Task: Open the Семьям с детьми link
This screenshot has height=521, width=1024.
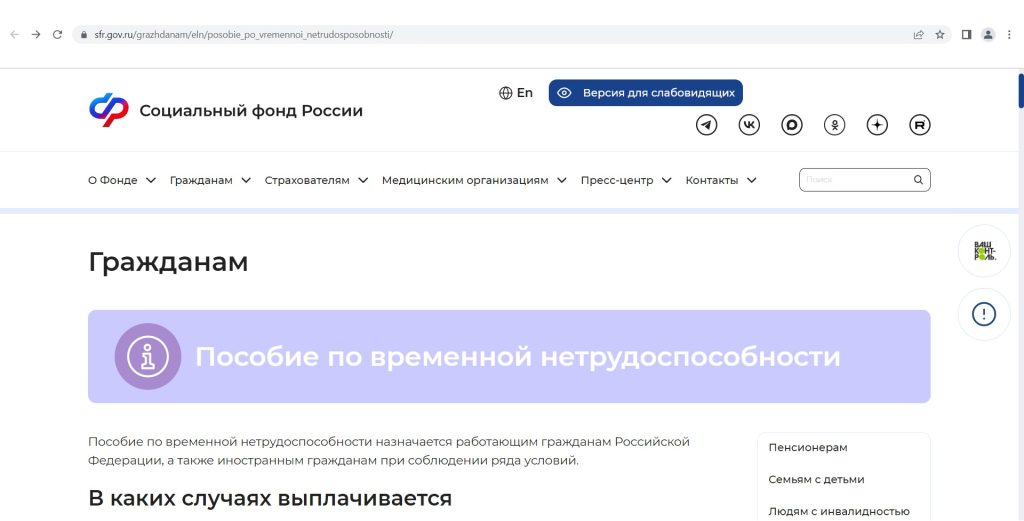Action: (816, 479)
